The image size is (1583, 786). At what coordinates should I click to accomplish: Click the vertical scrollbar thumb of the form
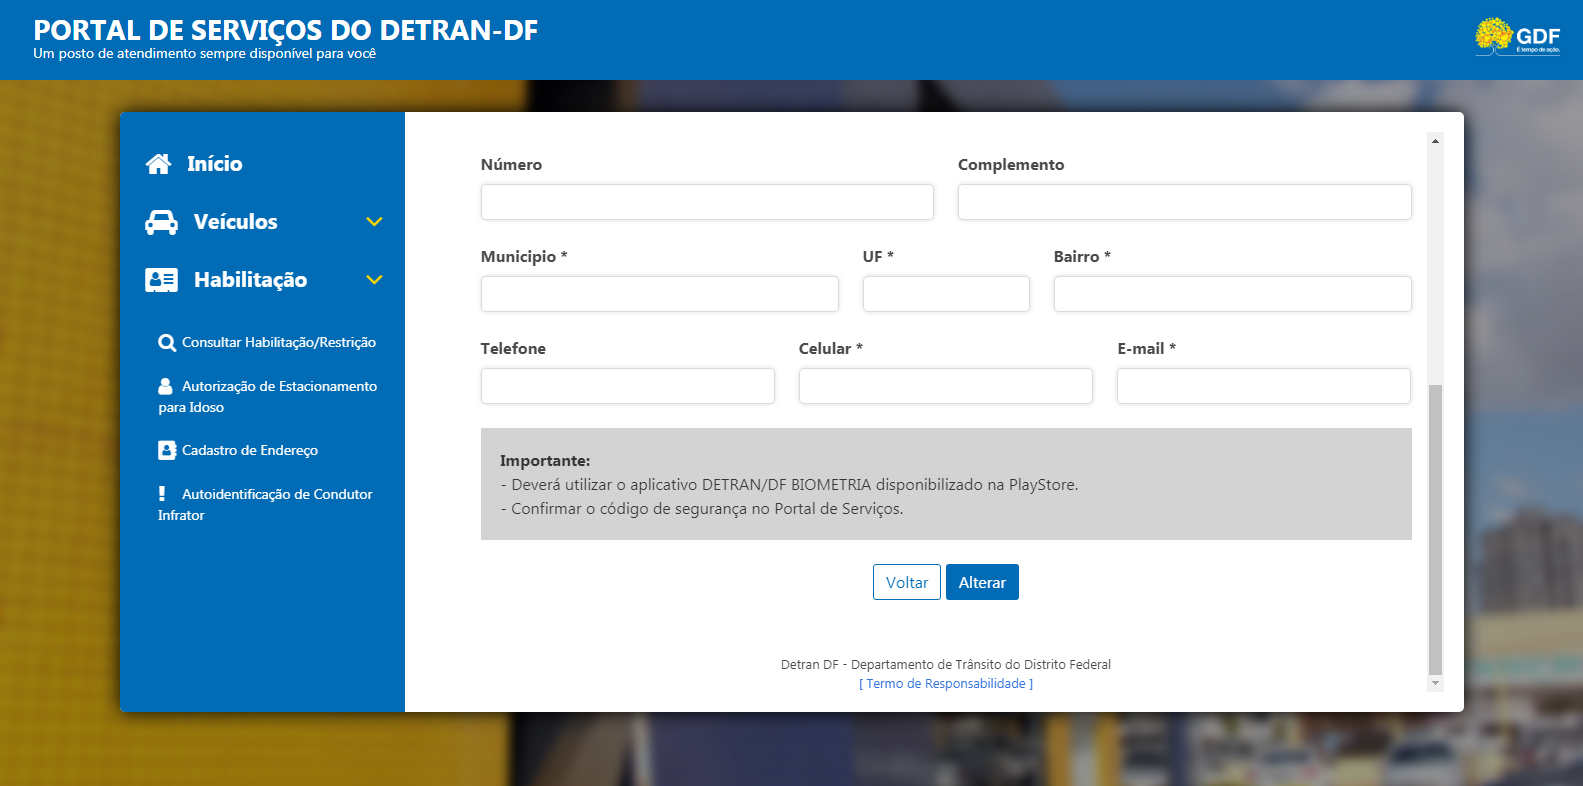tap(1435, 530)
